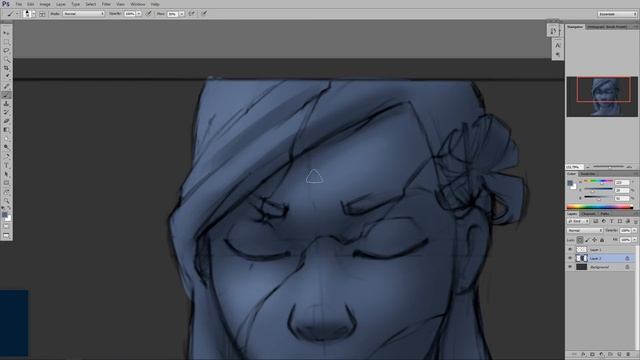Select the Brush tool in toolbox
The image size is (640, 360).
pos(6,95)
